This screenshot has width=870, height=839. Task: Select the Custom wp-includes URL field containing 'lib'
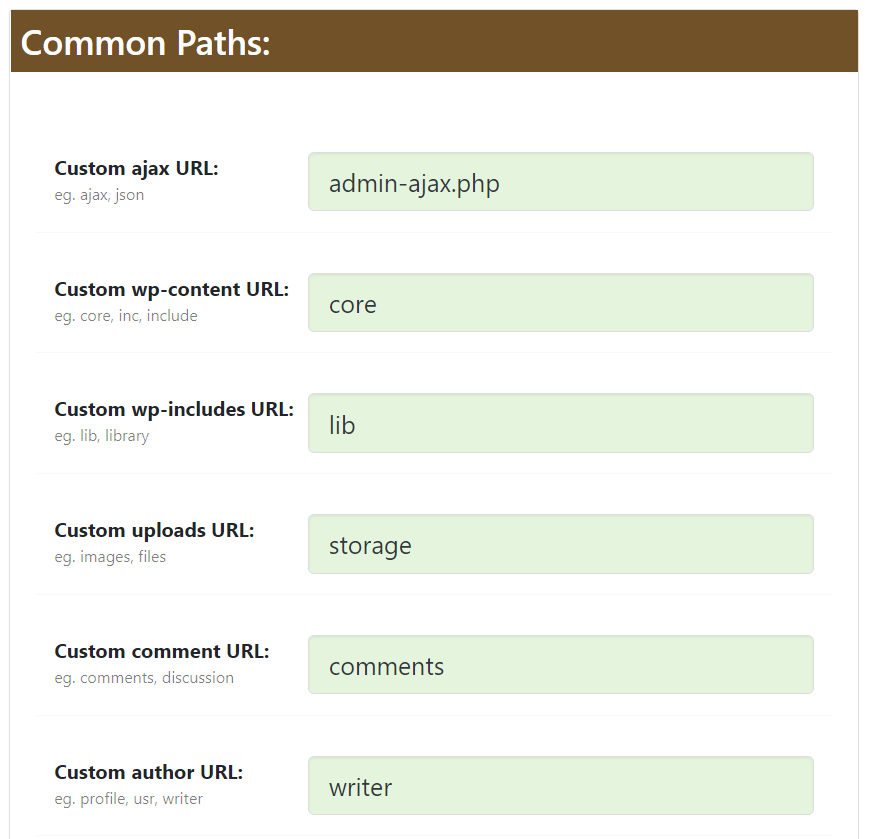(x=560, y=423)
